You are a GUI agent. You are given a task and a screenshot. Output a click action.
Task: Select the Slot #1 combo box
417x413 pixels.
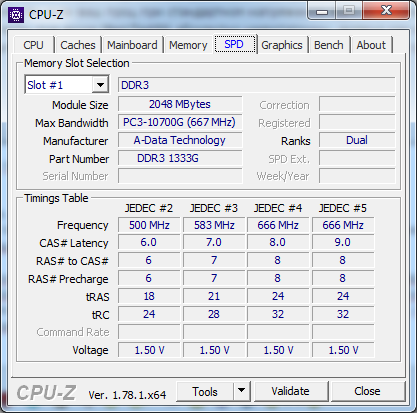point(67,85)
